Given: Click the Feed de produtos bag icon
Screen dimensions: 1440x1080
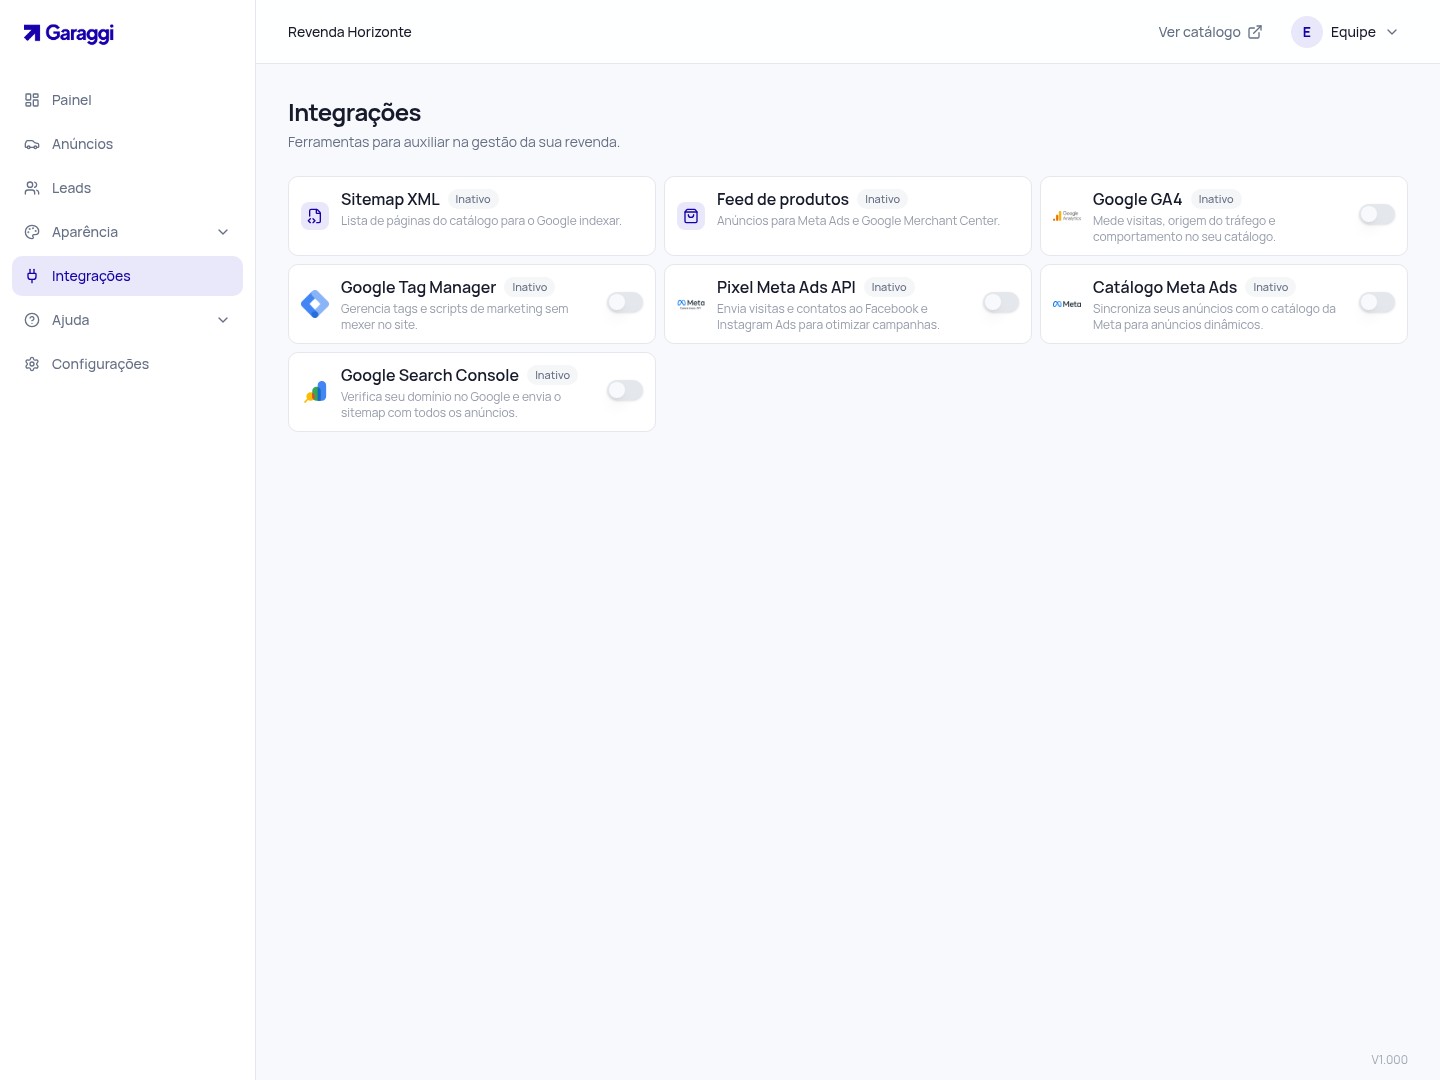Looking at the screenshot, I should [x=691, y=216].
